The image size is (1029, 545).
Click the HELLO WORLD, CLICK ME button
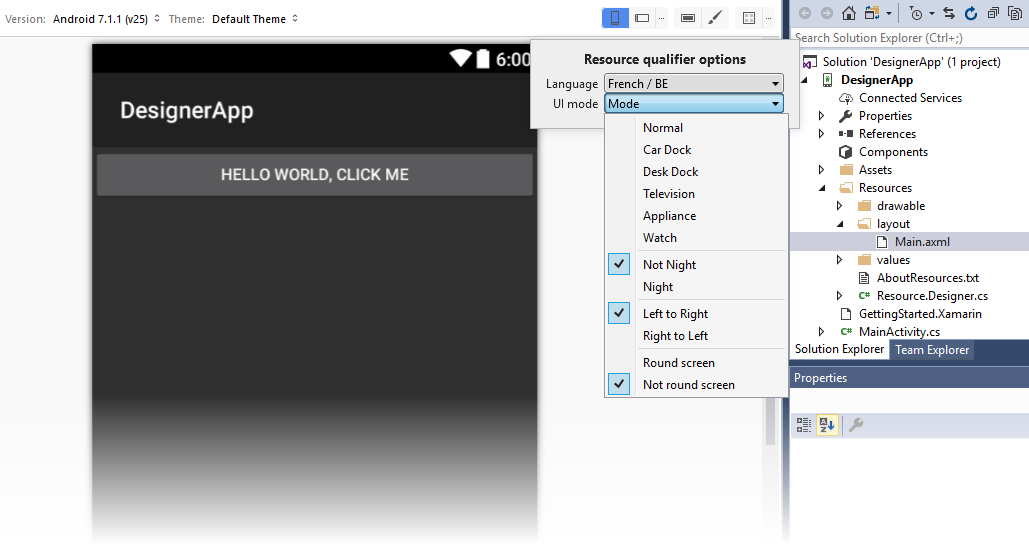point(315,175)
